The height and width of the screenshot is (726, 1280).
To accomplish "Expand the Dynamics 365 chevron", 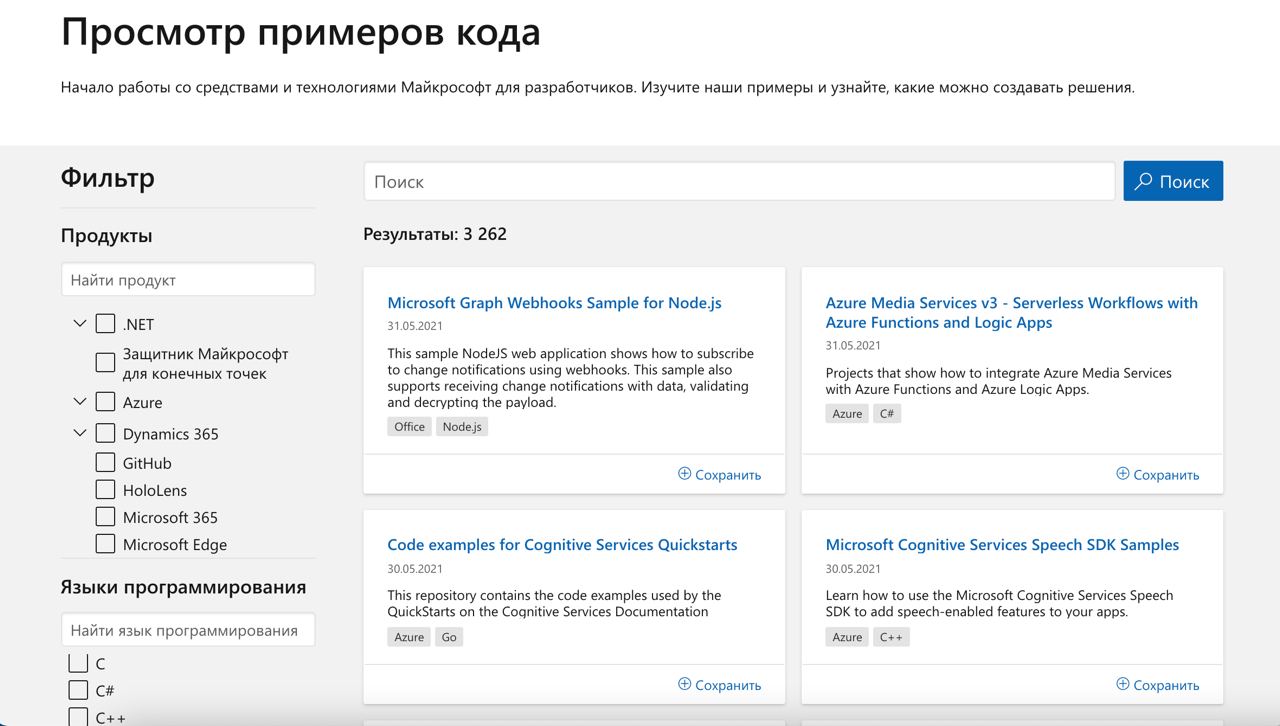I will (x=80, y=433).
